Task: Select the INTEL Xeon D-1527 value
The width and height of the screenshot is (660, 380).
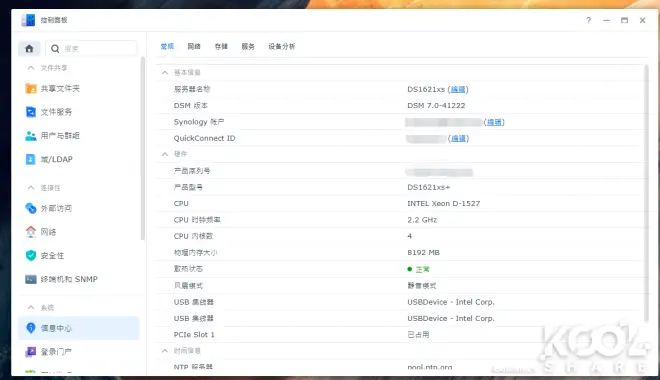Action: point(444,204)
